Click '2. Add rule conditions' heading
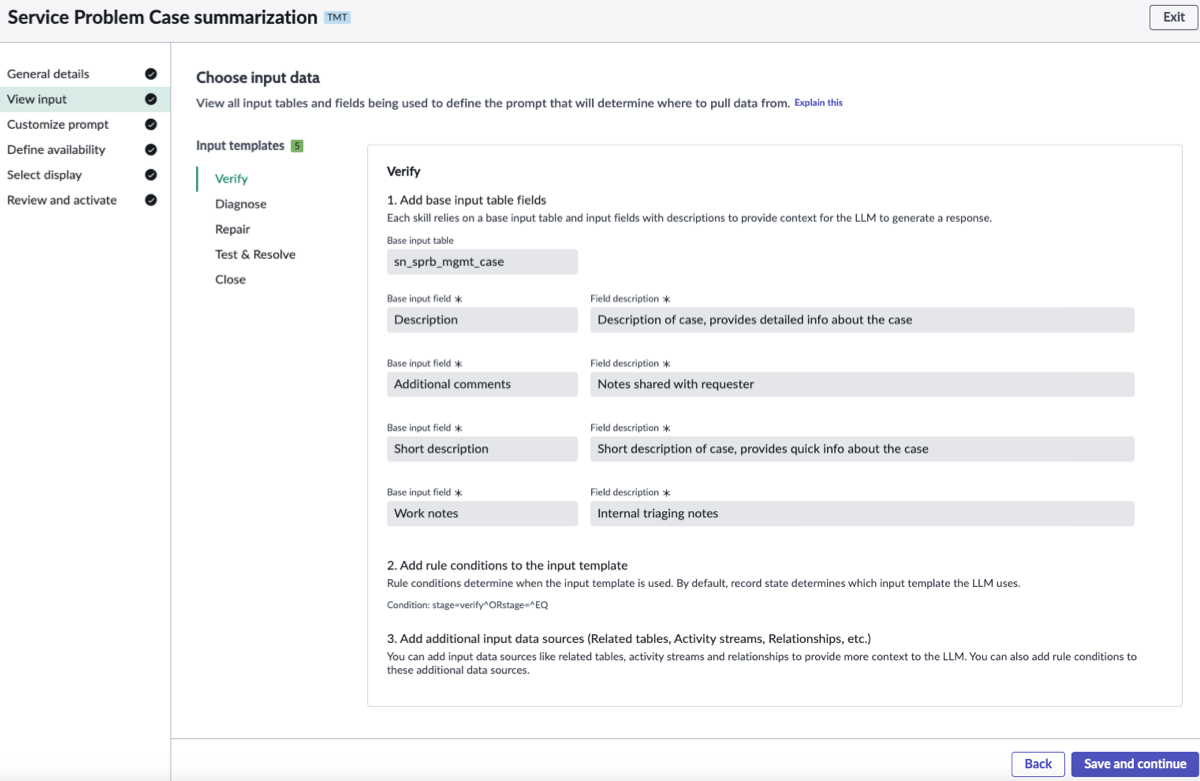 [x=507, y=566]
